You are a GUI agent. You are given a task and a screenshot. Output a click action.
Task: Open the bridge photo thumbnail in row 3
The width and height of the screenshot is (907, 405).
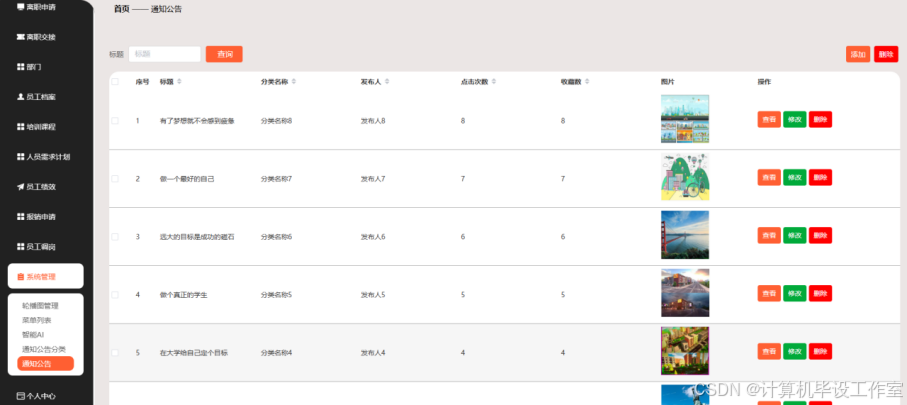(685, 235)
